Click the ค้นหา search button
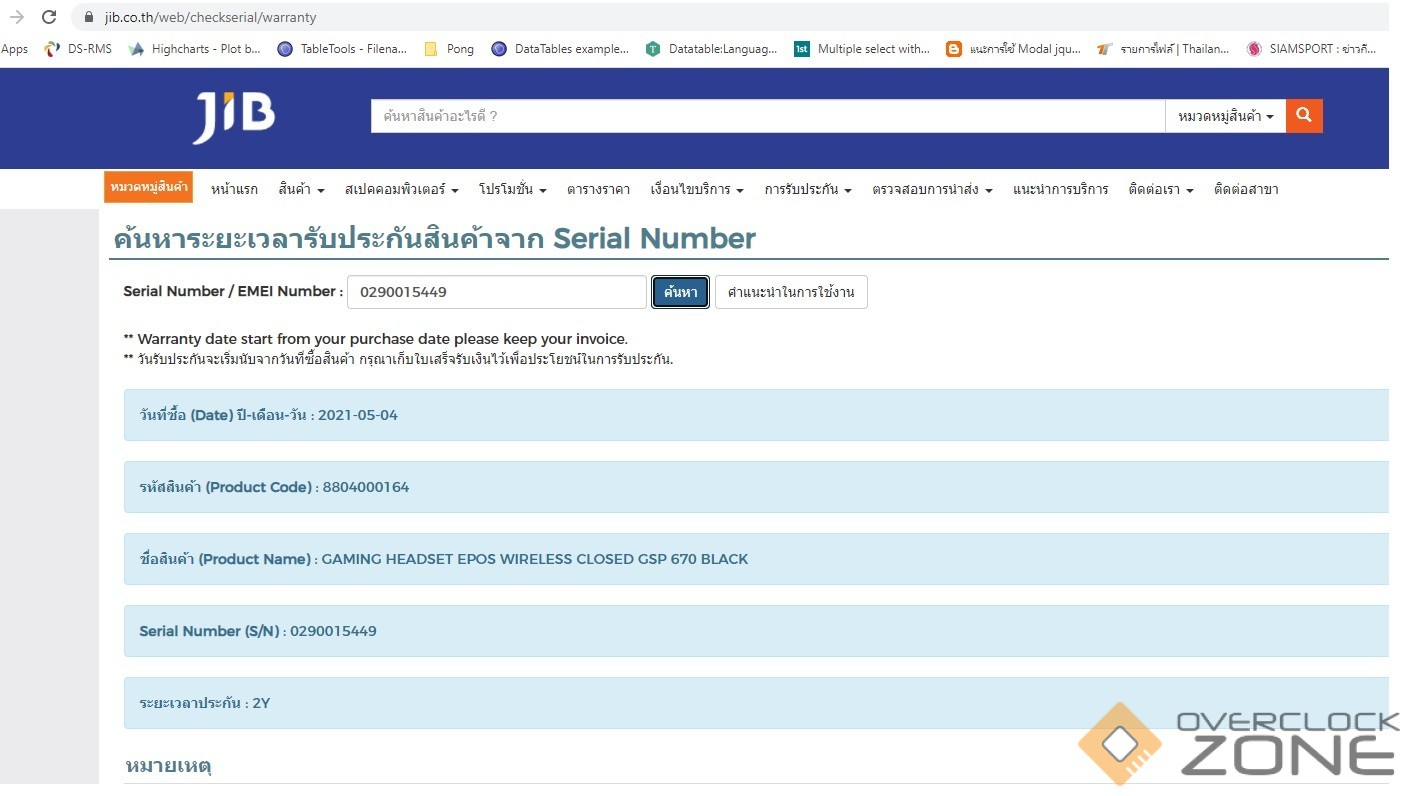Screen dimensions: 1410x796 pyautogui.click(x=680, y=292)
